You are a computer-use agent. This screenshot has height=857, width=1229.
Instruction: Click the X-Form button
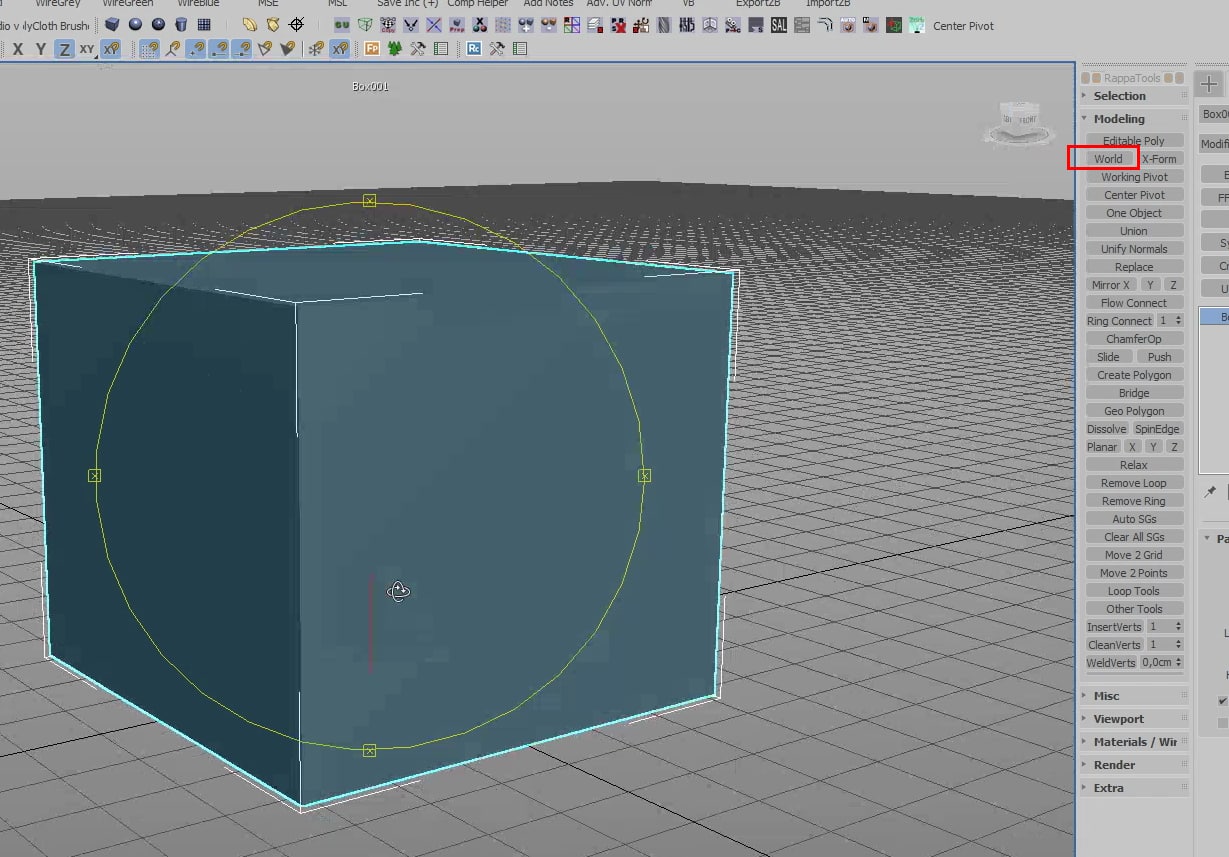[1160, 159]
